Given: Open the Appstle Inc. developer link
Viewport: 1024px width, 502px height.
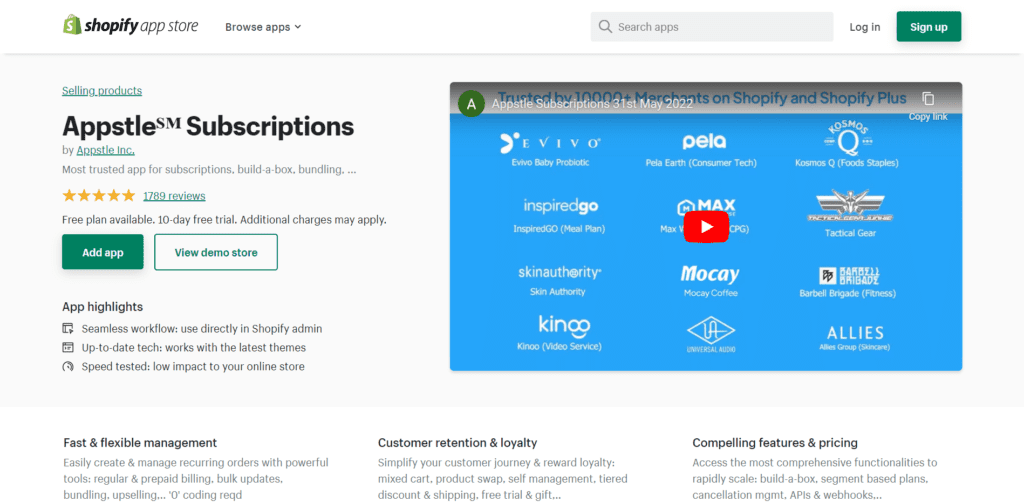Looking at the screenshot, I should (106, 150).
